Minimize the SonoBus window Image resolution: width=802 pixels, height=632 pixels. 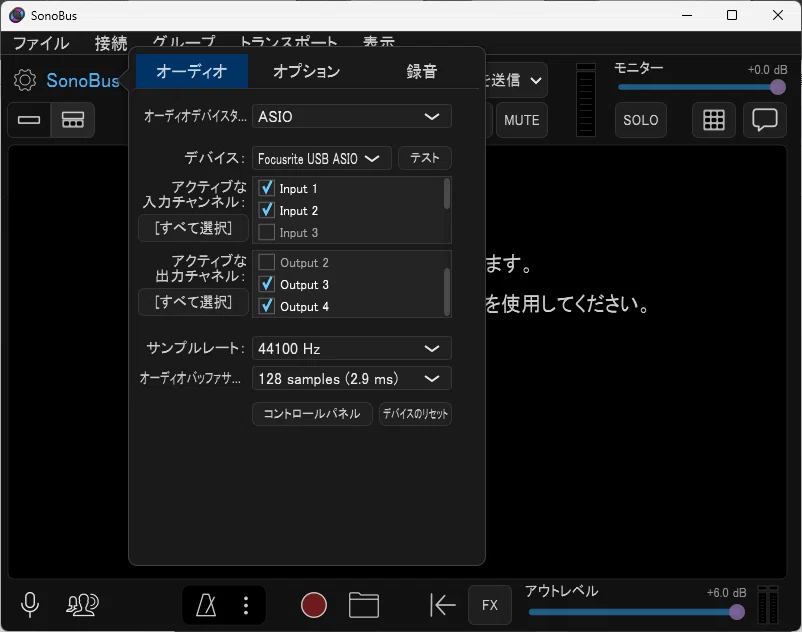click(x=687, y=15)
